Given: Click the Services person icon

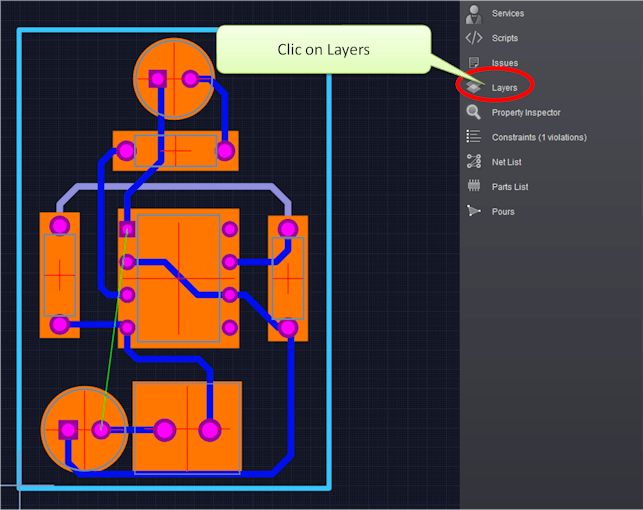Looking at the screenshot, I should (x=474, y=14).
